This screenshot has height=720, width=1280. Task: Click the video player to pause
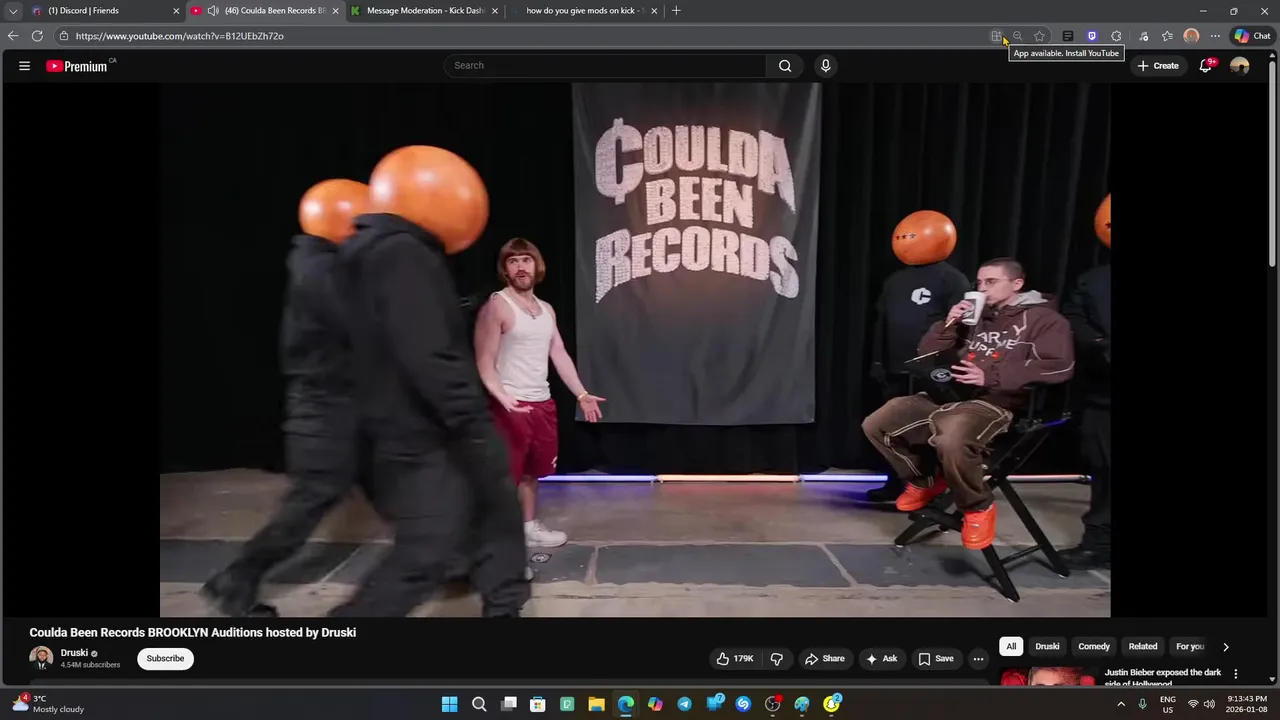[635, 350]
